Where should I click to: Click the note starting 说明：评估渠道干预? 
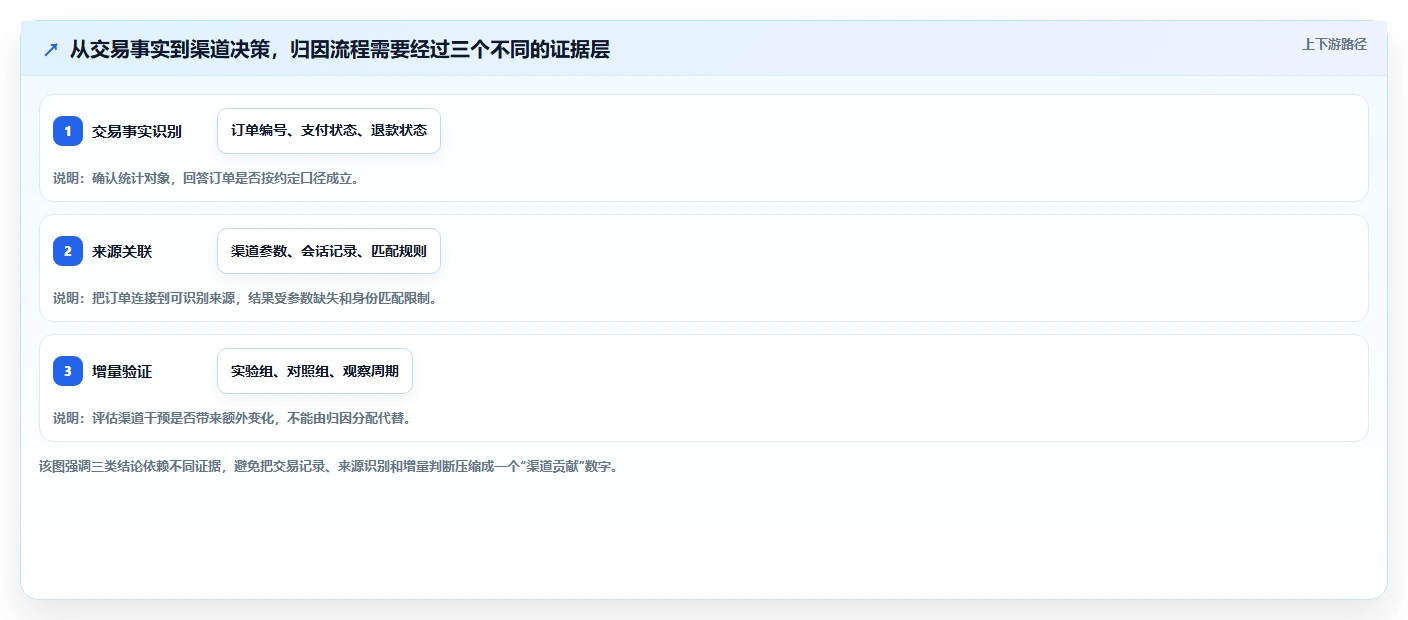[232, 418]
